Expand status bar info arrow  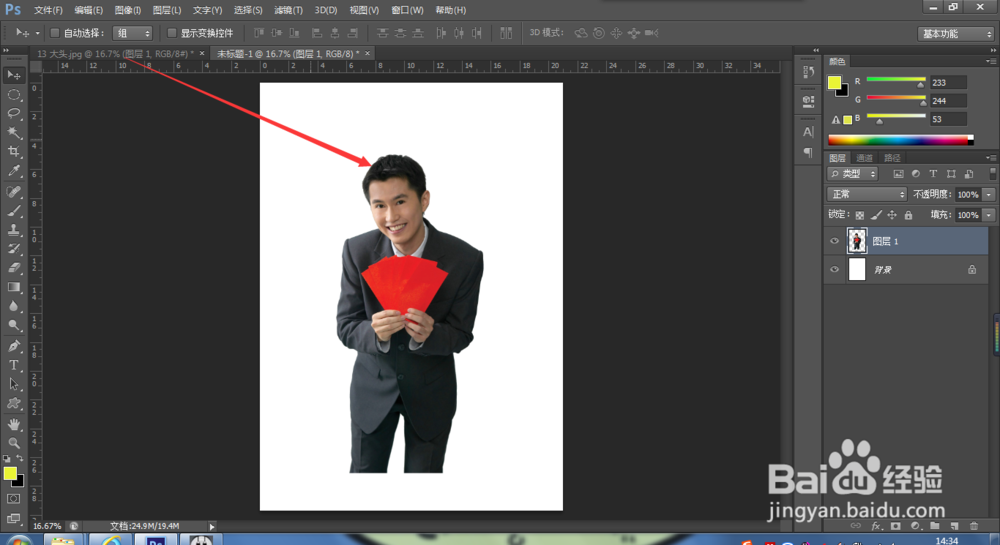pos(212,527)
